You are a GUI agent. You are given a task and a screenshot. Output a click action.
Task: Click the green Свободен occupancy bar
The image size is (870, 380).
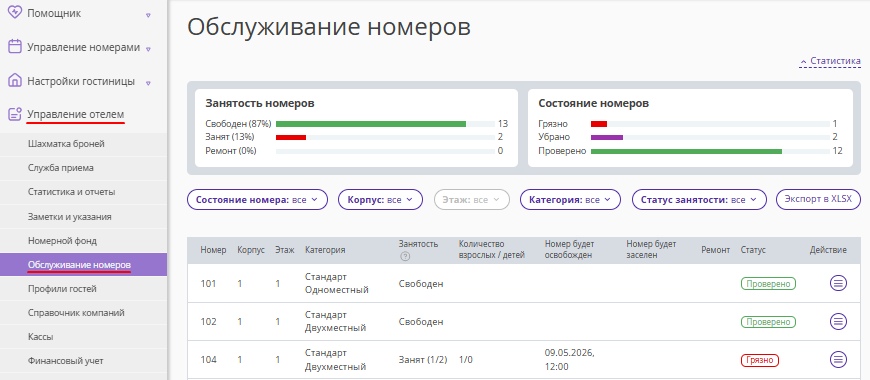(371, 124)
